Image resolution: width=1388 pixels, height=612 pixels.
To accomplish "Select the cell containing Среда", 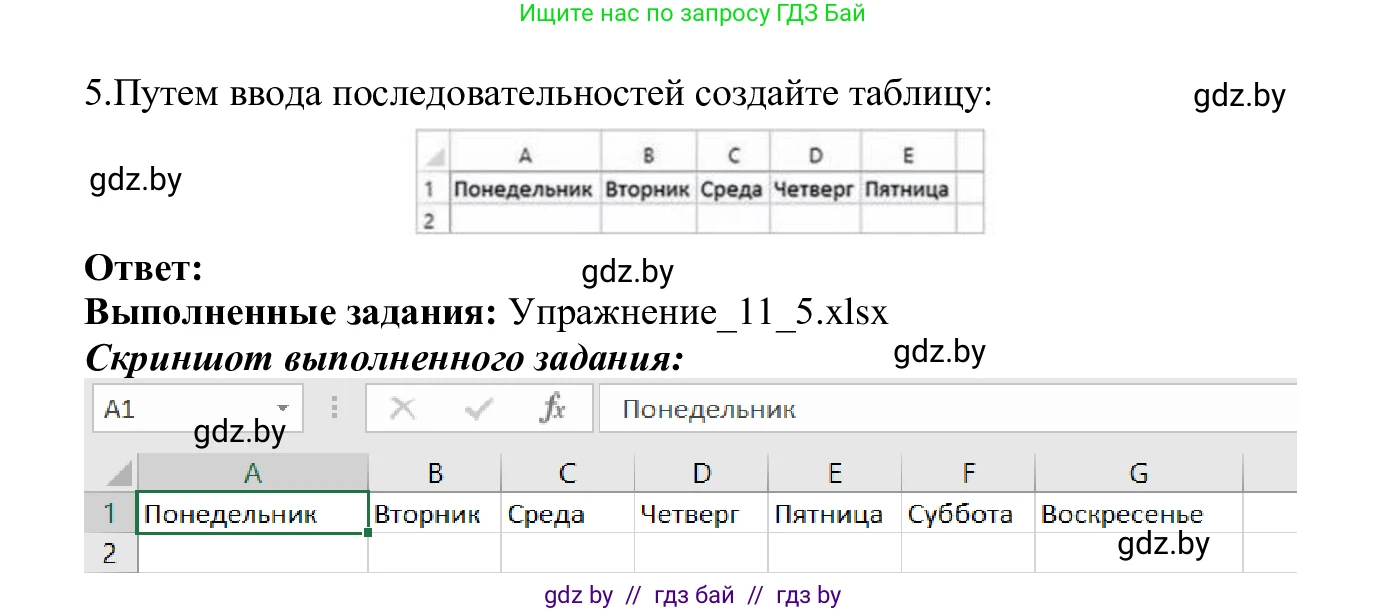I will click(x=567, y=513).
